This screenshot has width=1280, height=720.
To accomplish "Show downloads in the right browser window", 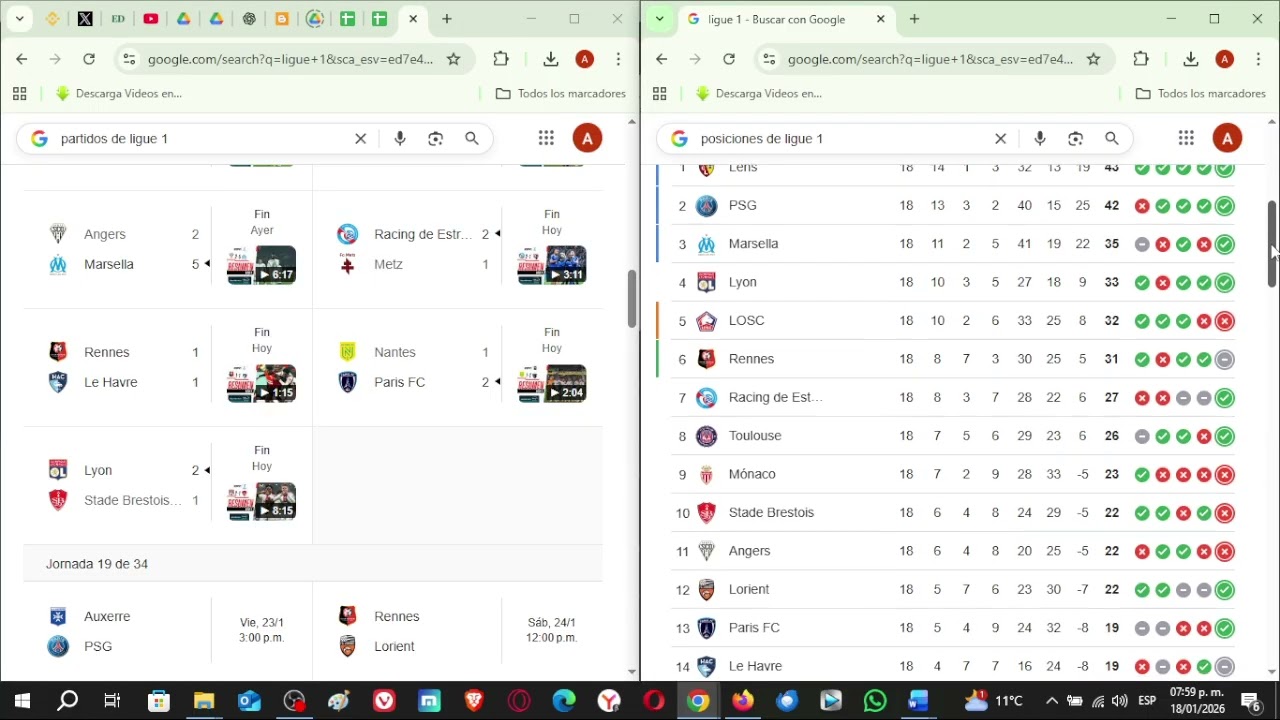I will (1191, 59).
